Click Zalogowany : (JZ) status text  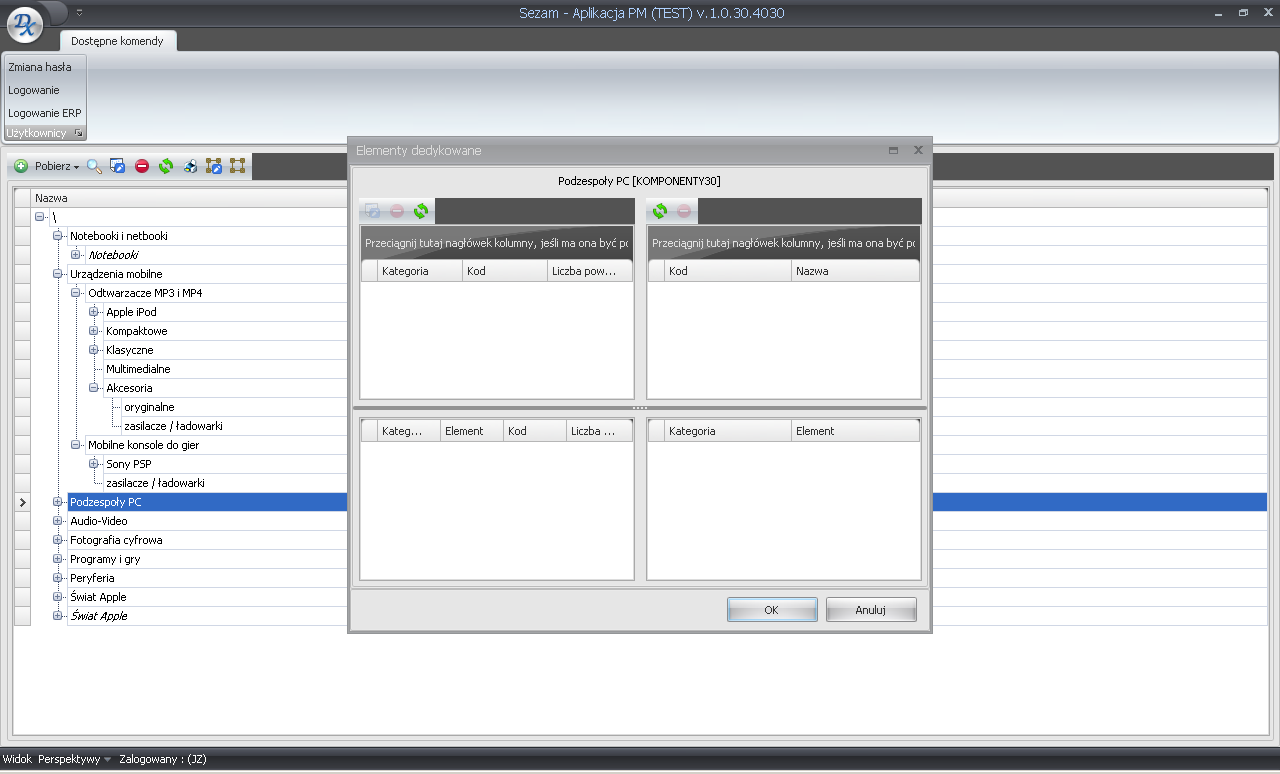point(163,759)
